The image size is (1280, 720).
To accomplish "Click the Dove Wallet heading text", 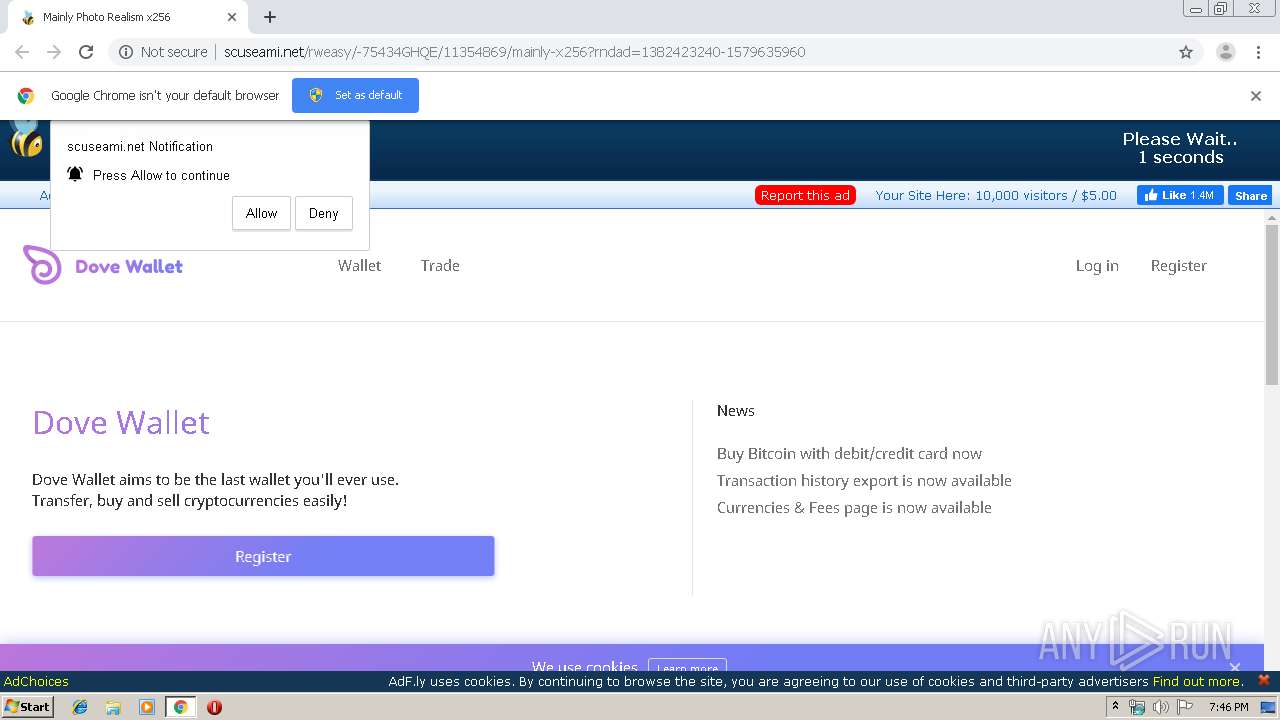I will coord(121,422).
